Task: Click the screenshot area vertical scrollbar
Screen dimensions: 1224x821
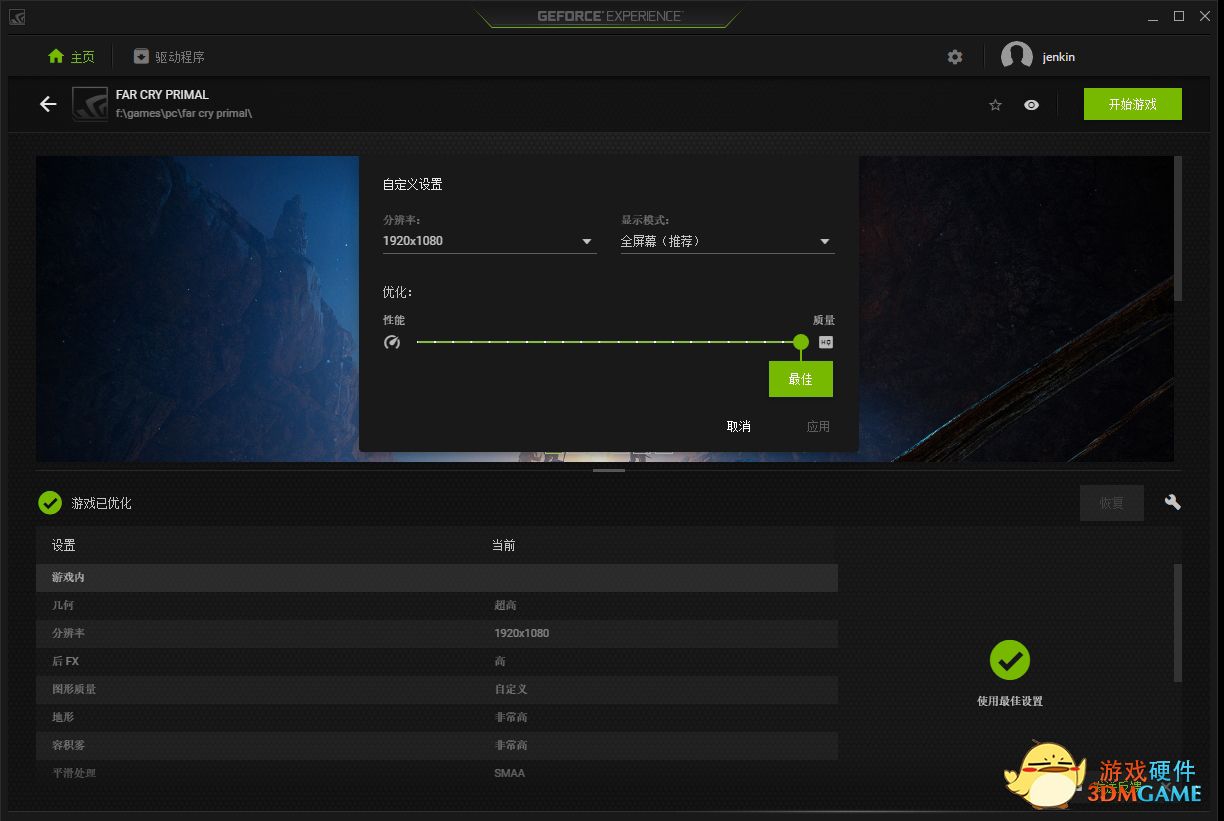Action: pos(1178,229)
